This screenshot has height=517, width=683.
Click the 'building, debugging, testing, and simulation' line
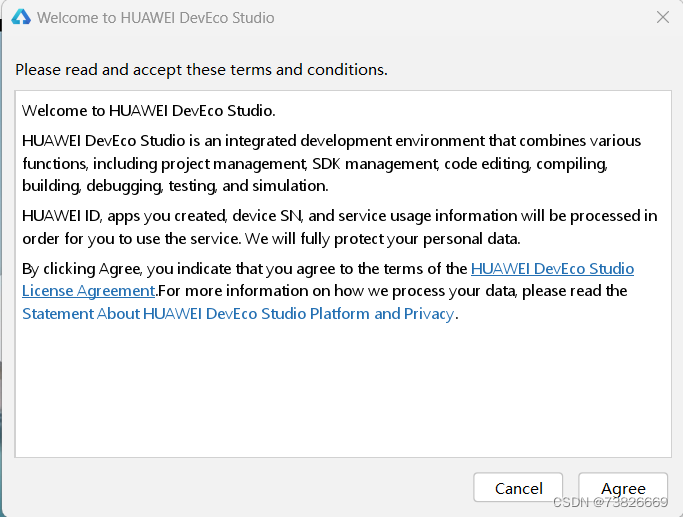click(x=174, y=186)
